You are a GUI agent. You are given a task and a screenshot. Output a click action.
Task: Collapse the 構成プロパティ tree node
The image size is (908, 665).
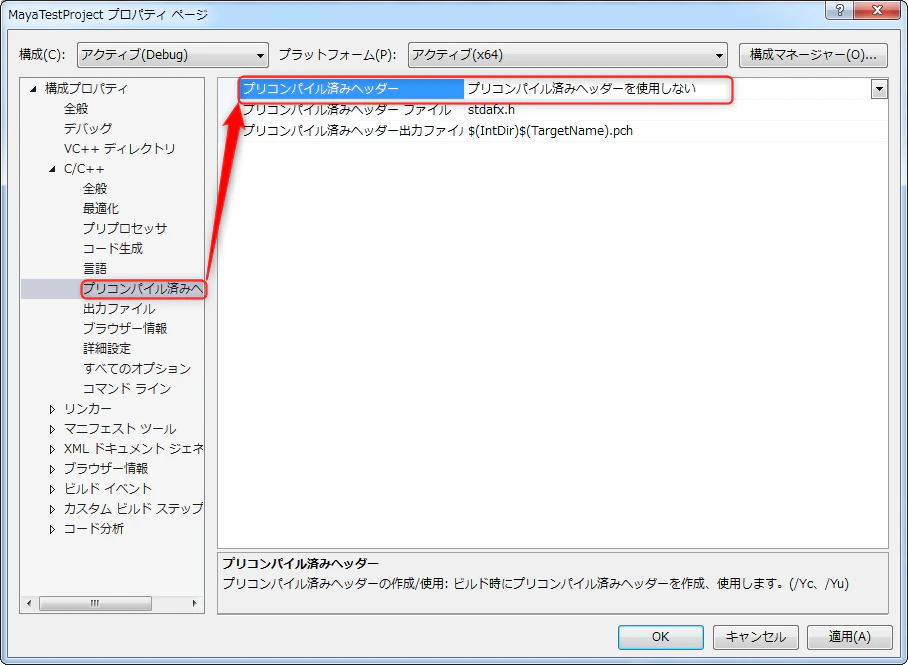pyautogui.click(x=34, y=89)
